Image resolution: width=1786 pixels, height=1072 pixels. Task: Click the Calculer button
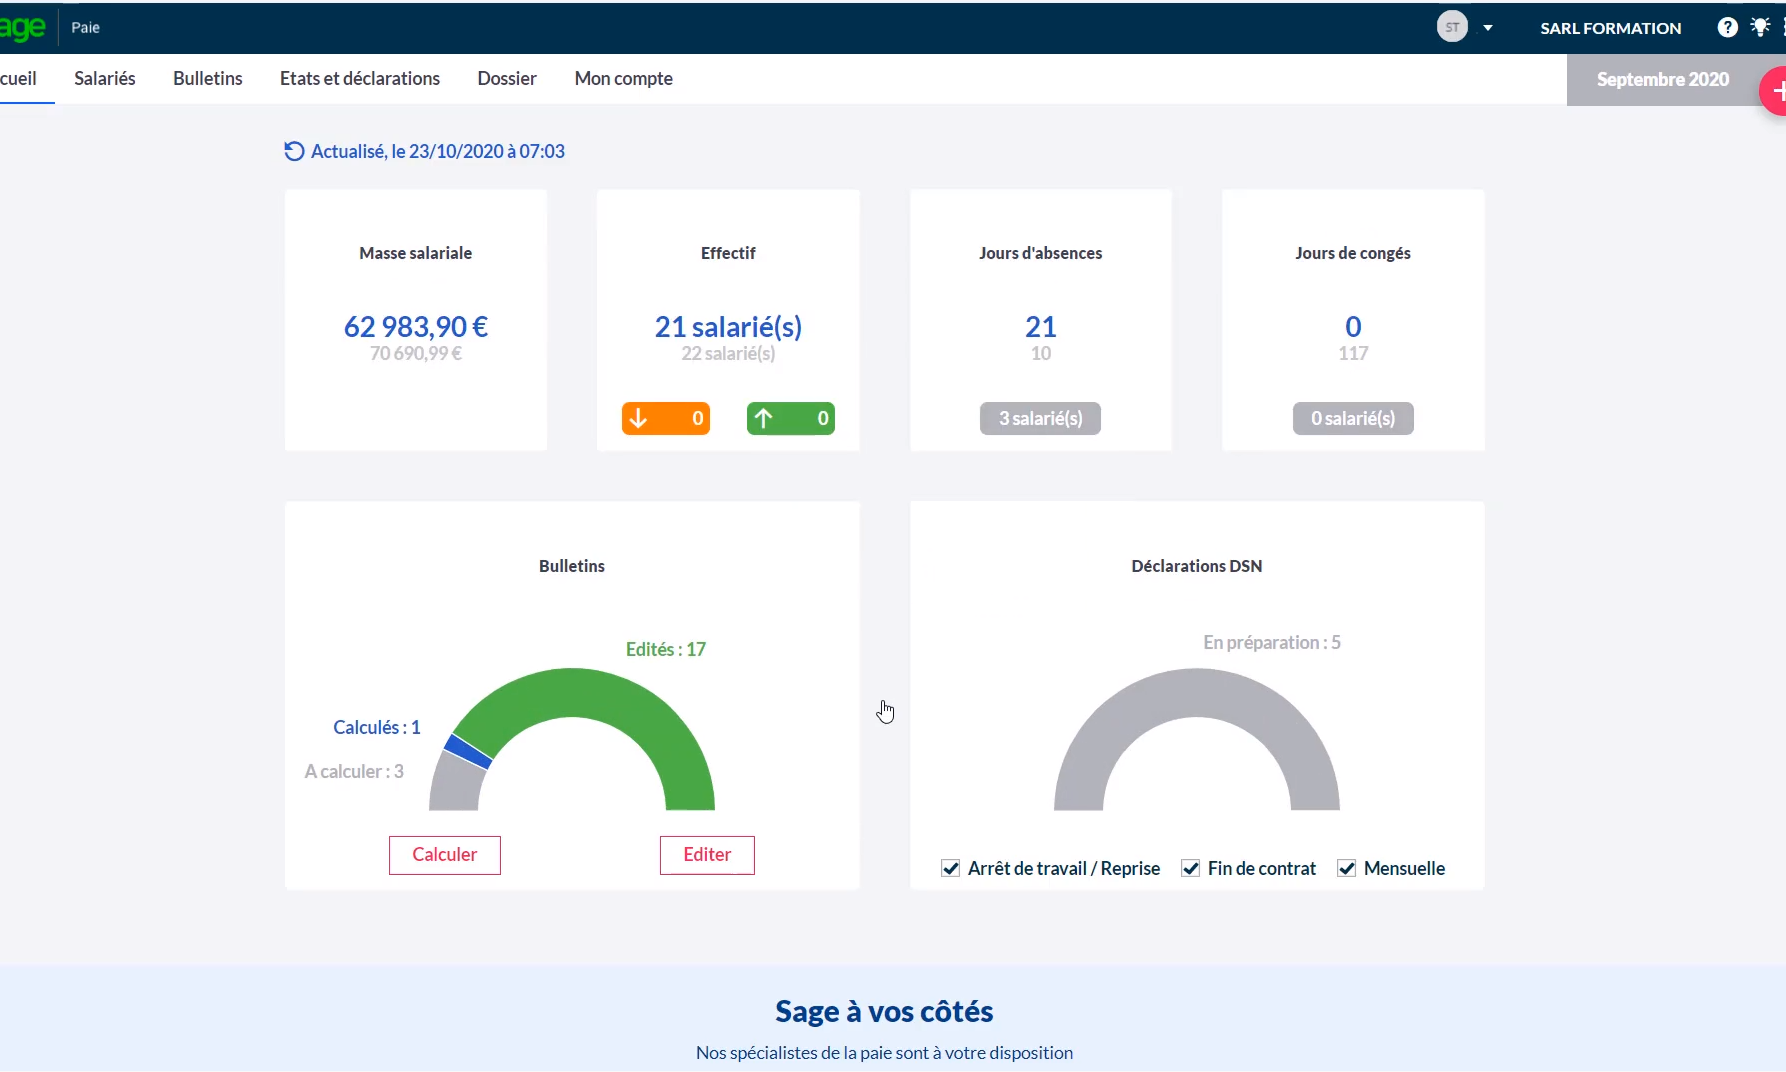(x=444, y=855)
